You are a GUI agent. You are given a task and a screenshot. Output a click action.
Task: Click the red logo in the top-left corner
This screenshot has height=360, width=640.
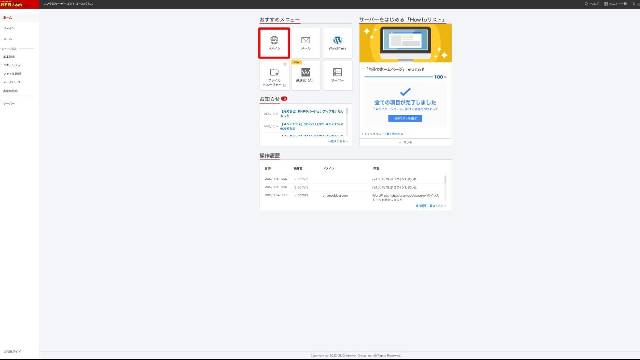[x=19, y=4]
